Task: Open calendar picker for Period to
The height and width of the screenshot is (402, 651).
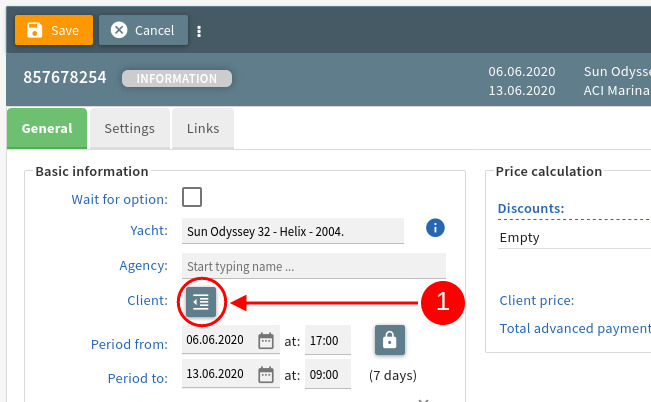Action: pyautogui.click(x=266, y=375)
